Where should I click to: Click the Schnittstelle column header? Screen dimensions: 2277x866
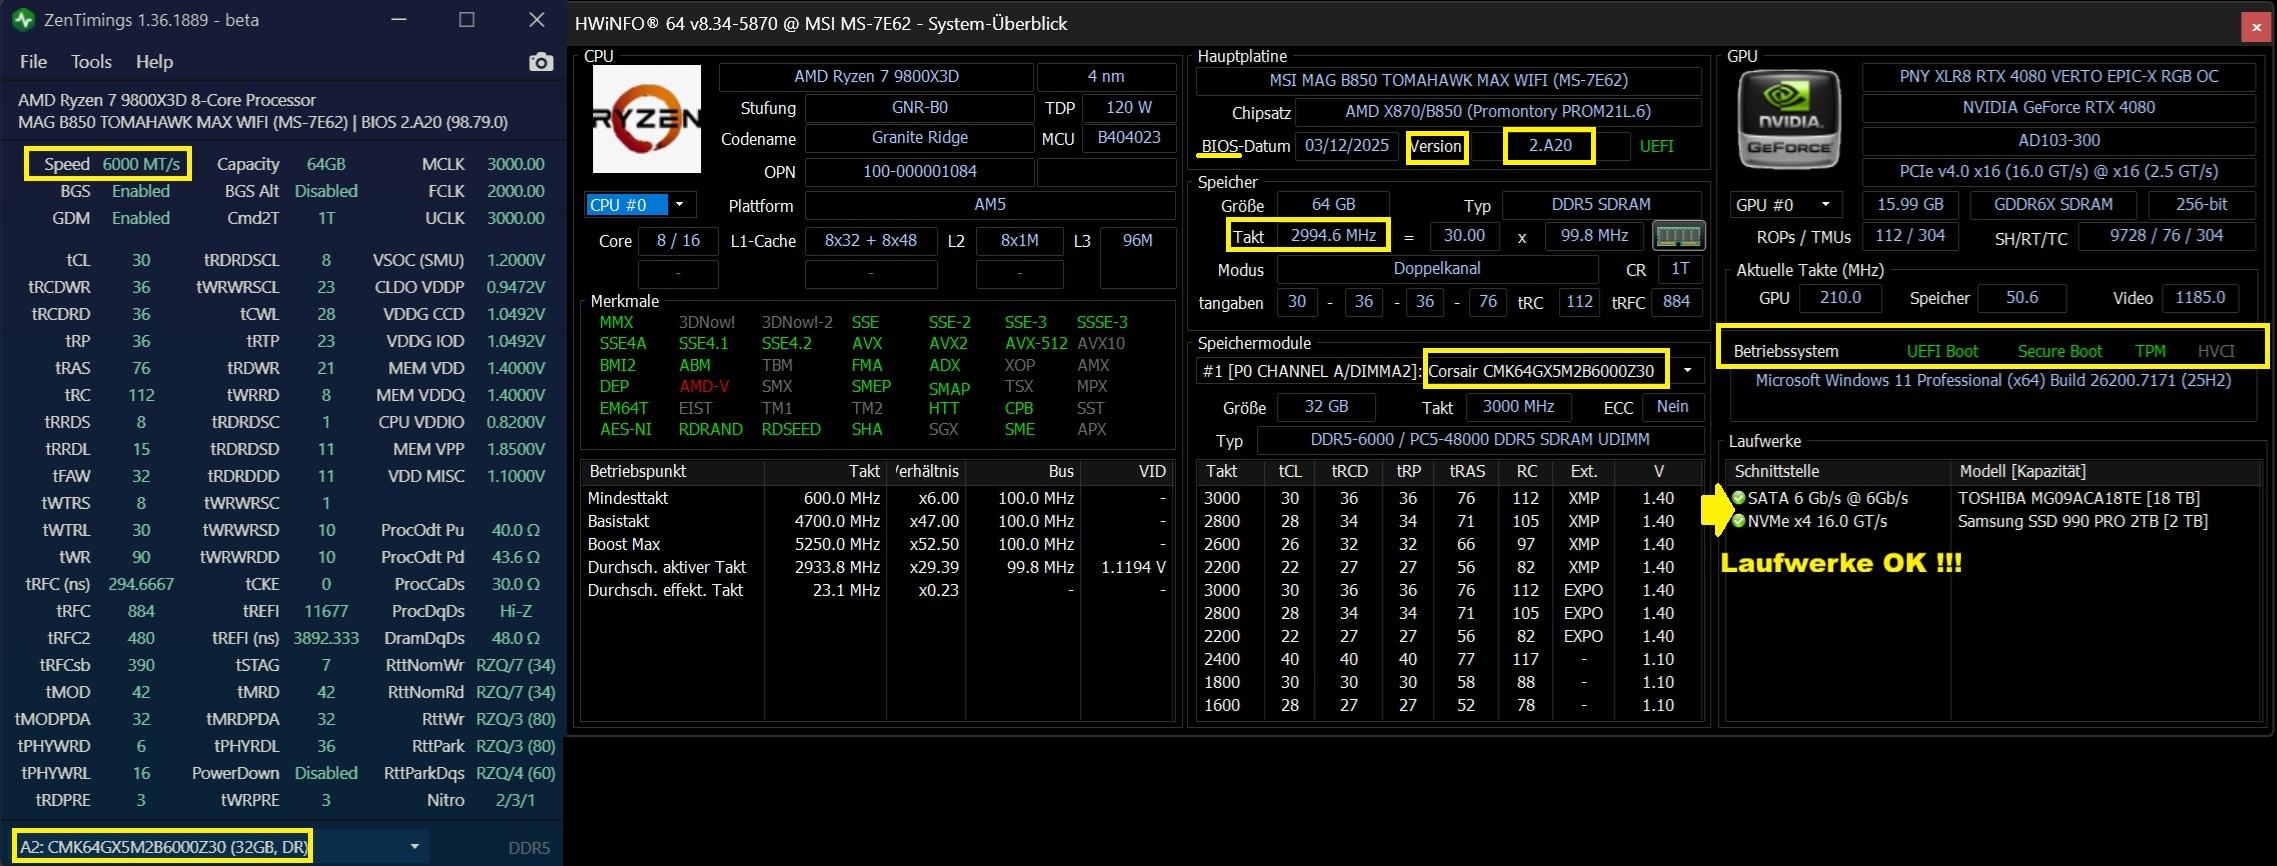tap(1838, 471)
